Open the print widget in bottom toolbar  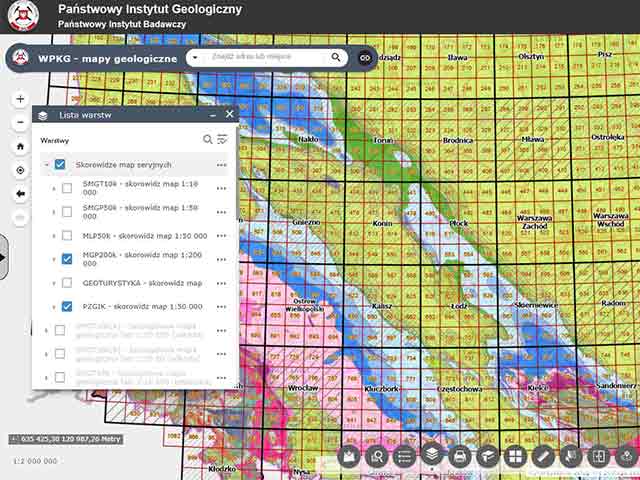pyautogui.click(x=459, y=456)
